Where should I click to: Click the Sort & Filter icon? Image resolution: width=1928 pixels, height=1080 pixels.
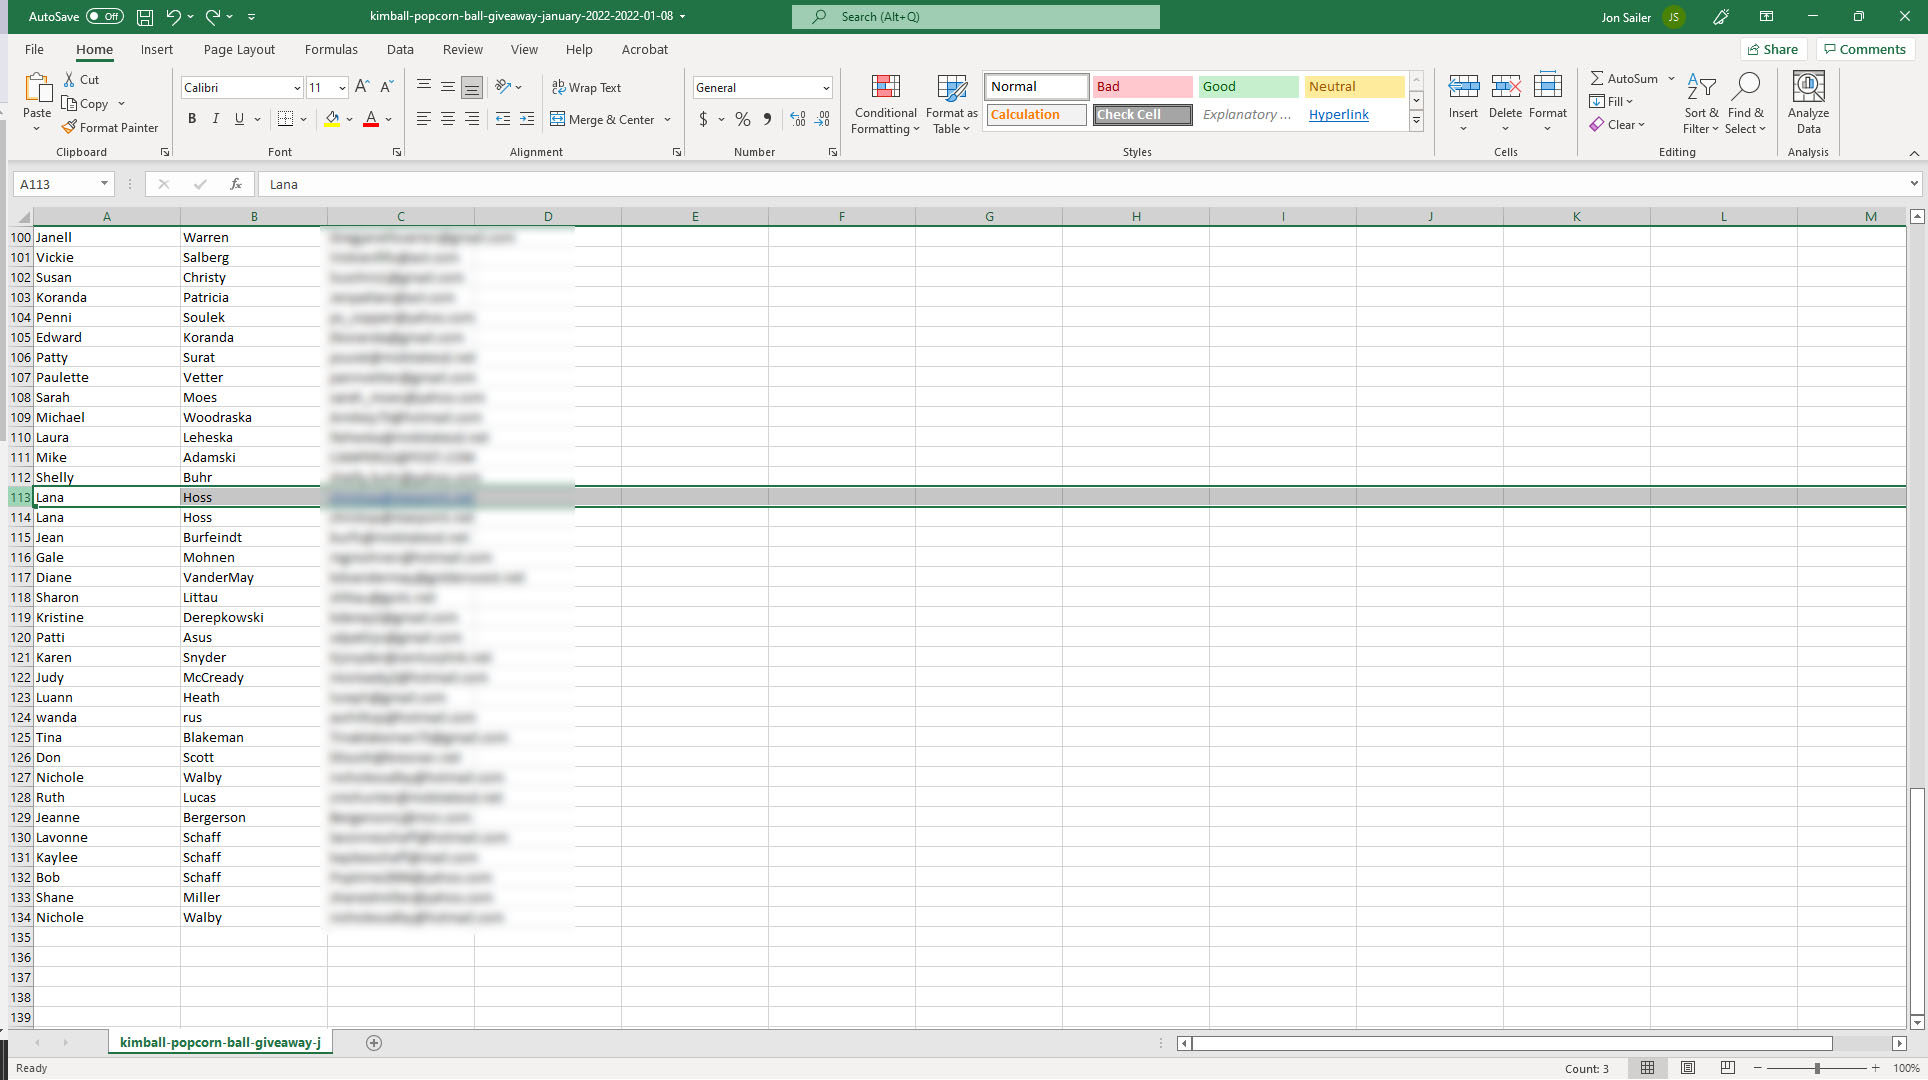point(1700,104)
